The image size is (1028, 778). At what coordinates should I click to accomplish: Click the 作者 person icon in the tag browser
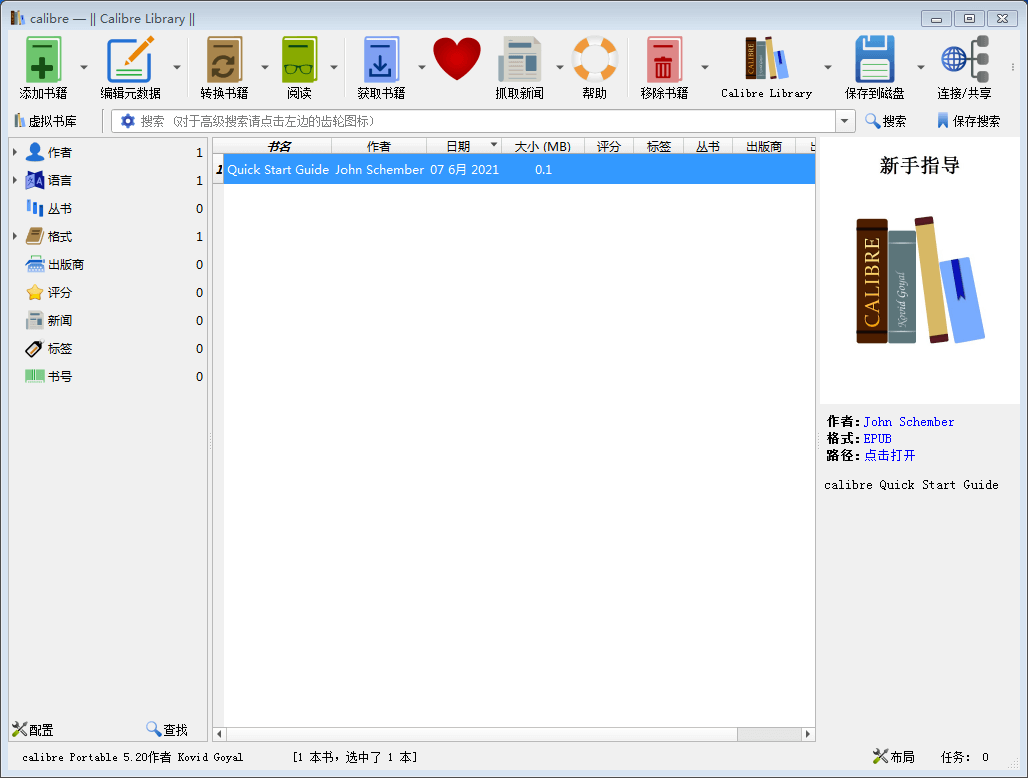[35, 152]
